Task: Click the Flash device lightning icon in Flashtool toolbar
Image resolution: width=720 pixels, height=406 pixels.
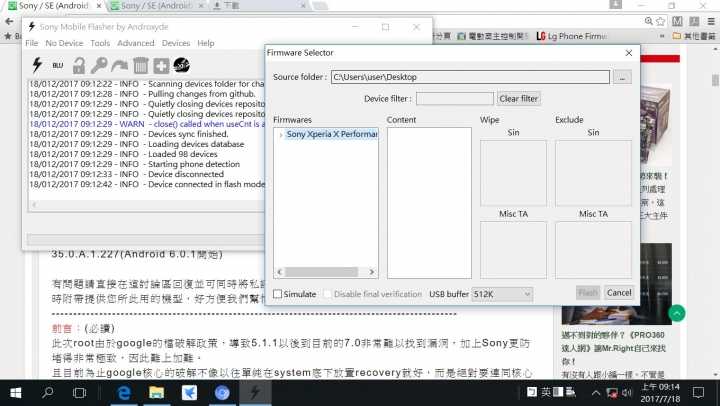Action: tap(37, 65)
